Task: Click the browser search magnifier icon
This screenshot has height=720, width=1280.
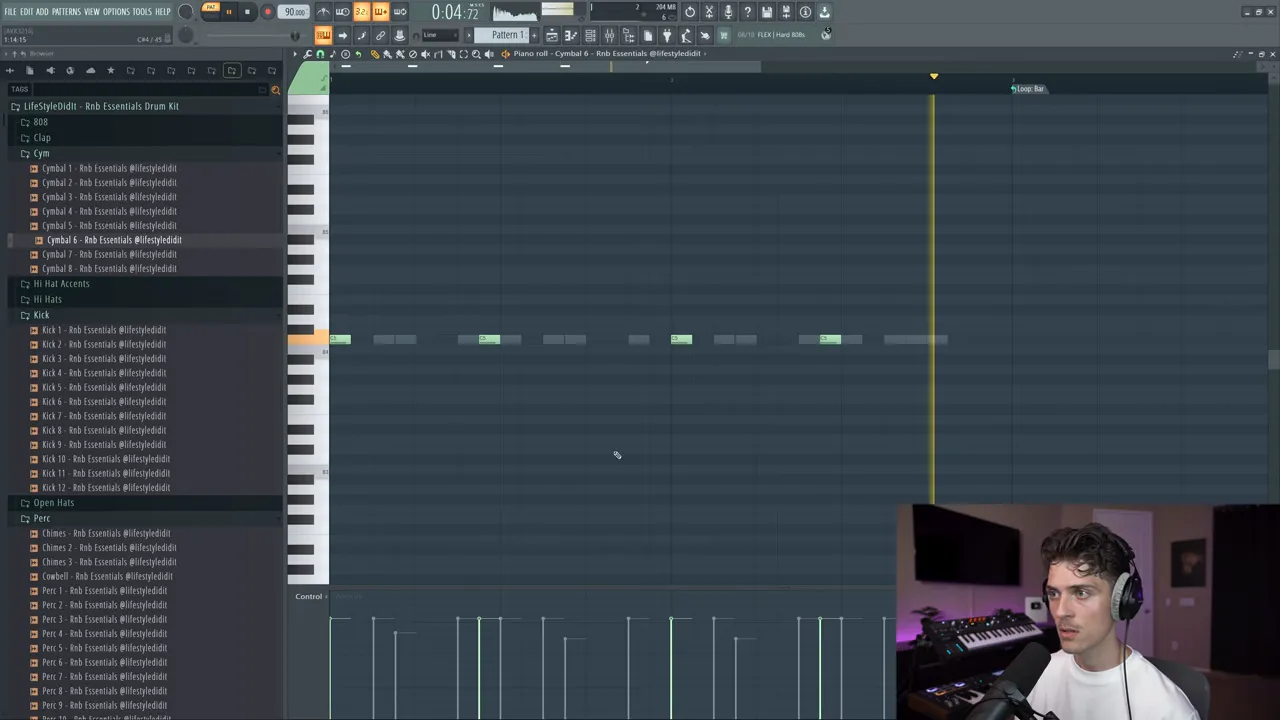Action: (x=276, y=89)
